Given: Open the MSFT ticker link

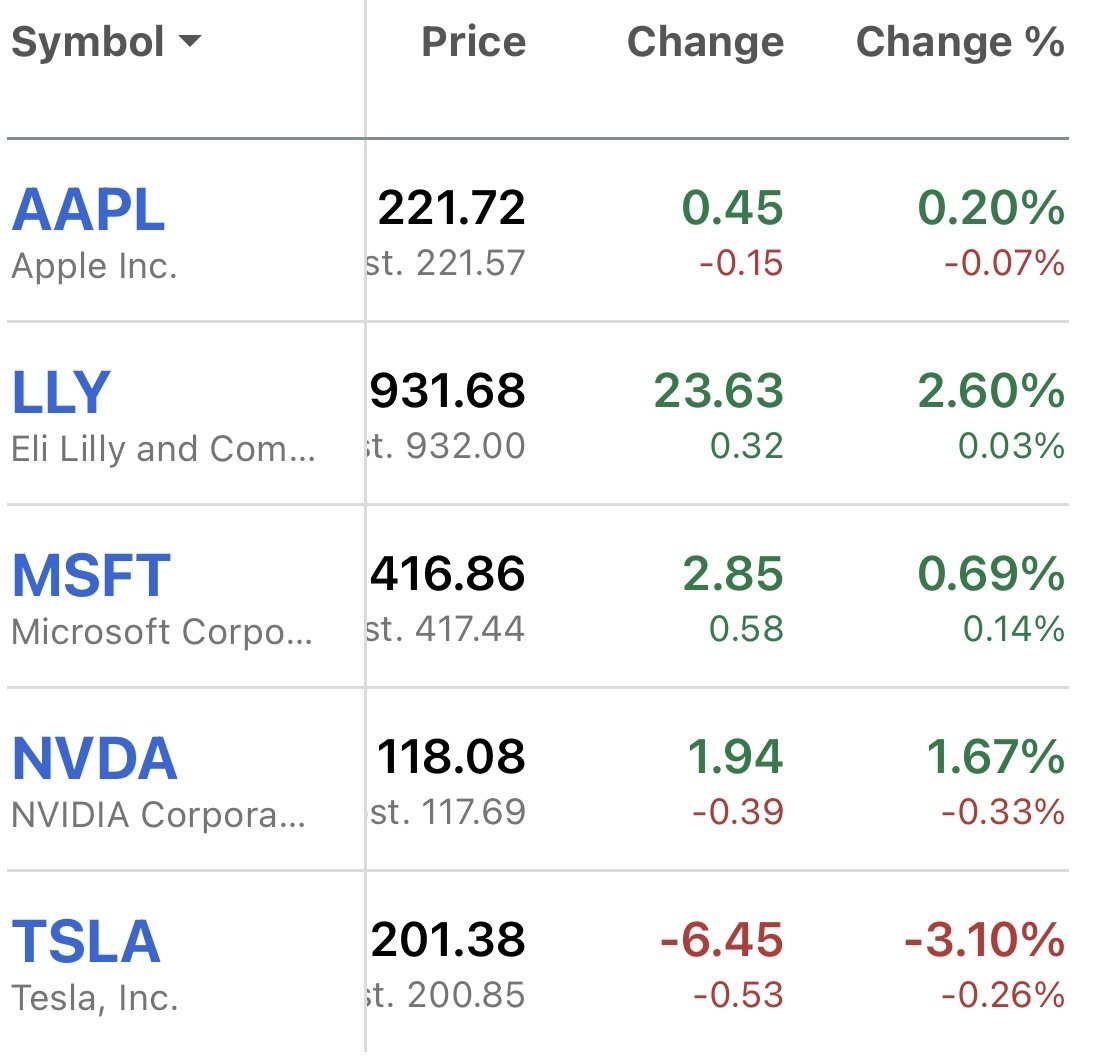Looking at the screenshot, I should [x=91, y=575].
